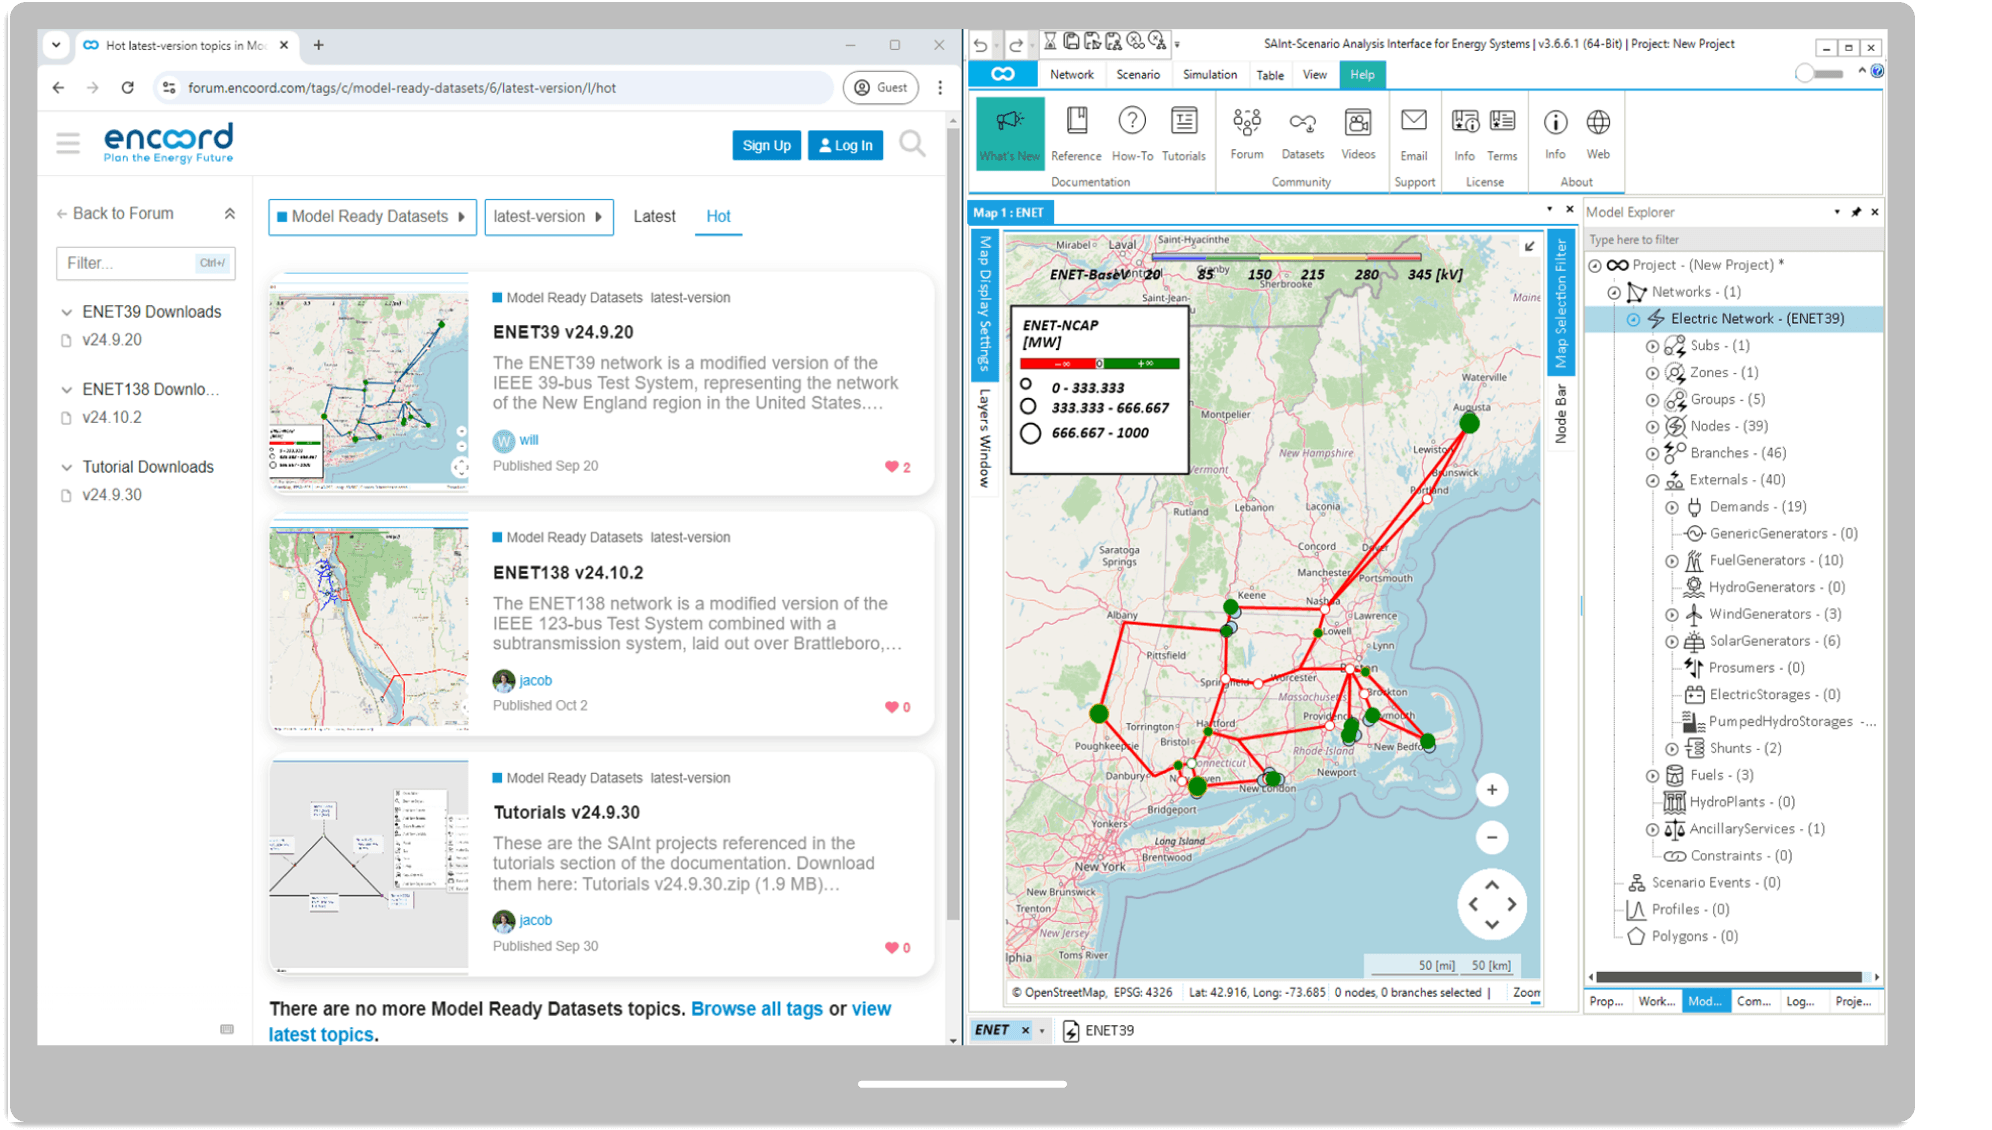1992x1130 pixels.
Task: Switch to the Simulation ribbon tab
Action: (x=1209, y=75)
